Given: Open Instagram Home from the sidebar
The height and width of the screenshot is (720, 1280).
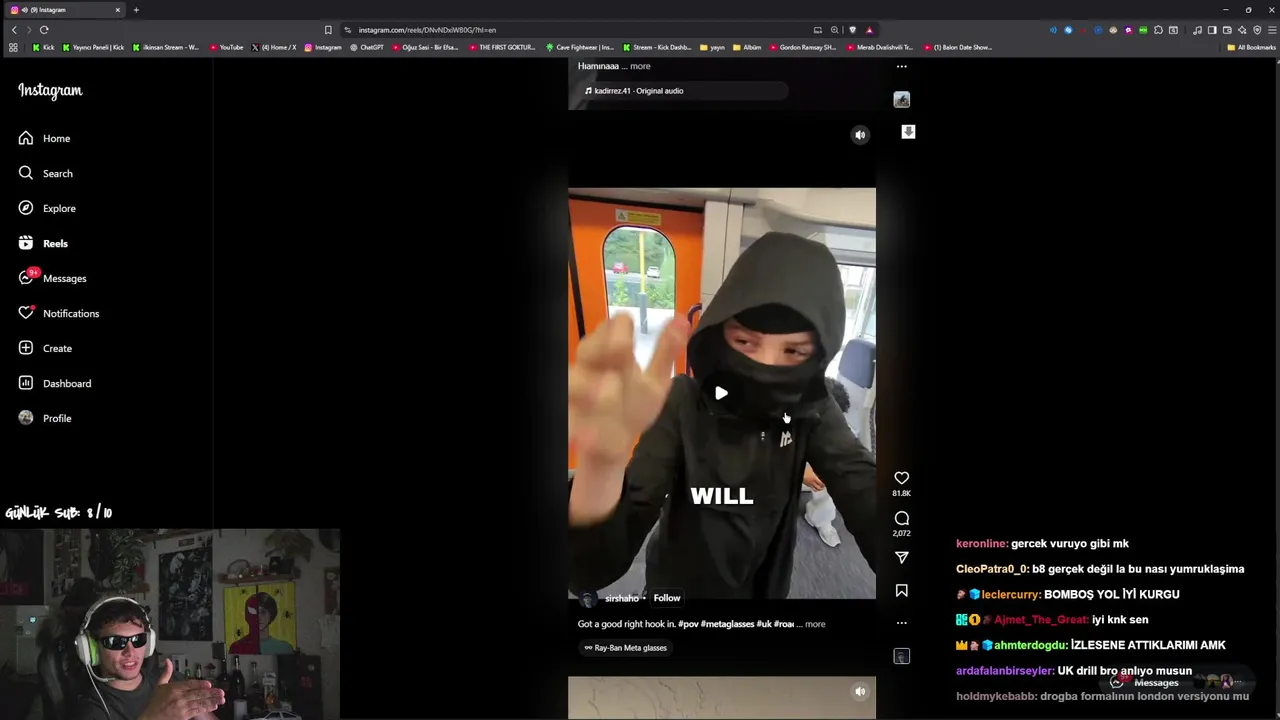Looking at the screenshot, I should click(x=44, y=138).
